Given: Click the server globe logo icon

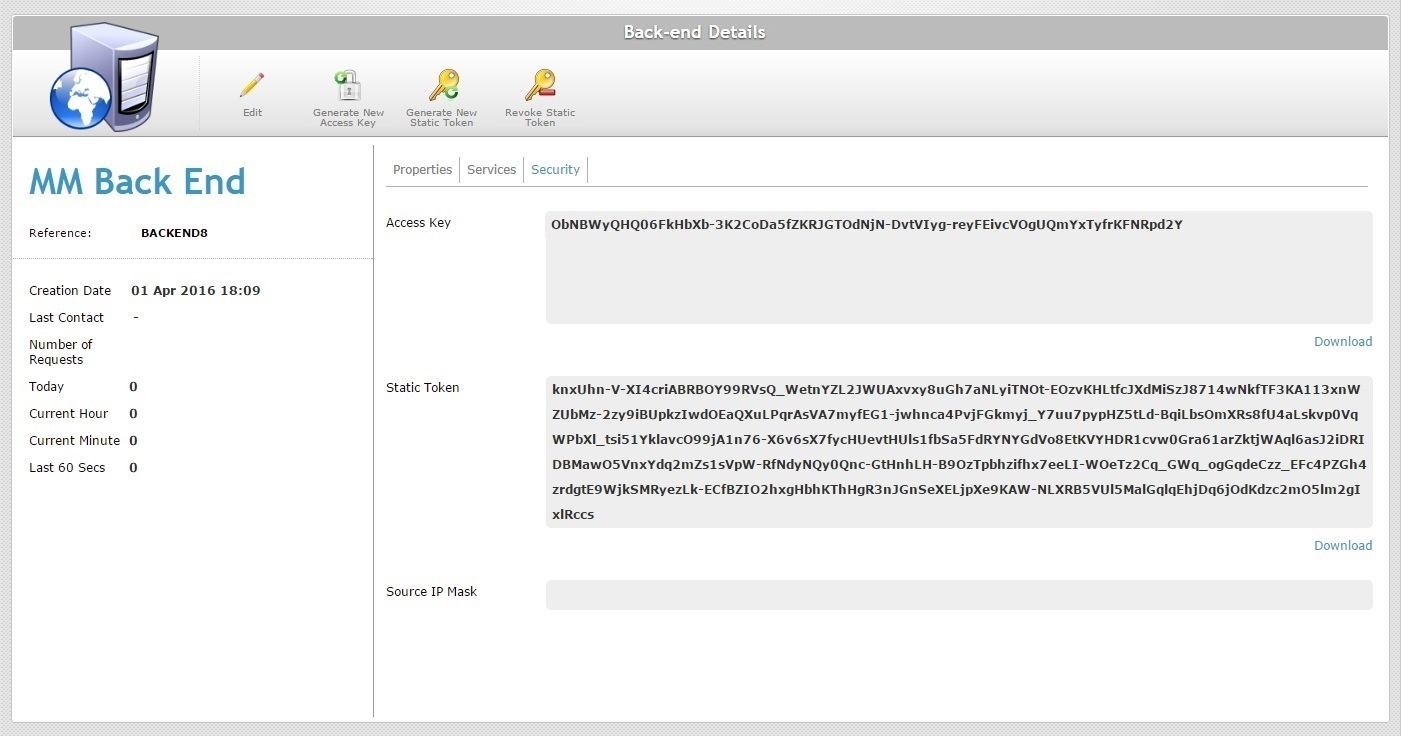Looking at the screenshot, I should (103, 78).
